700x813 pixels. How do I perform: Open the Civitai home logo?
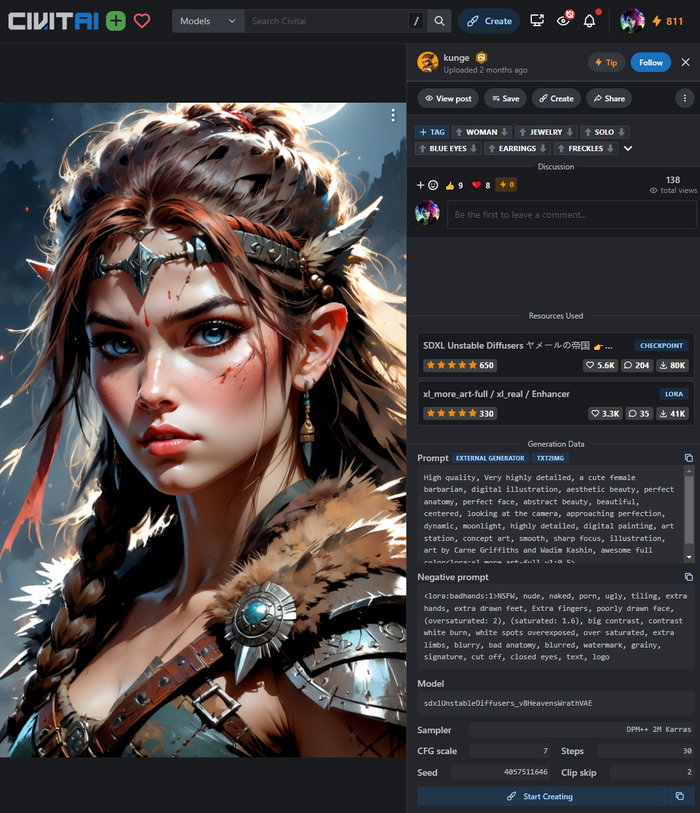click(53, 21)
